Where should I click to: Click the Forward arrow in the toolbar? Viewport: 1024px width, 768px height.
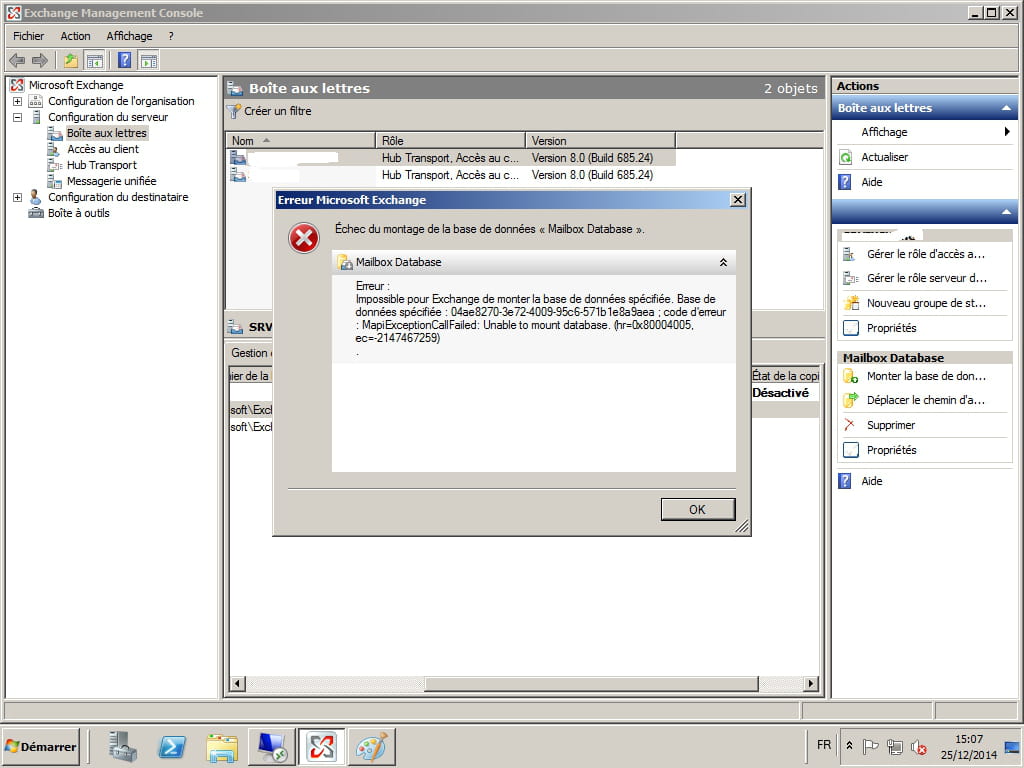[40, 61]
